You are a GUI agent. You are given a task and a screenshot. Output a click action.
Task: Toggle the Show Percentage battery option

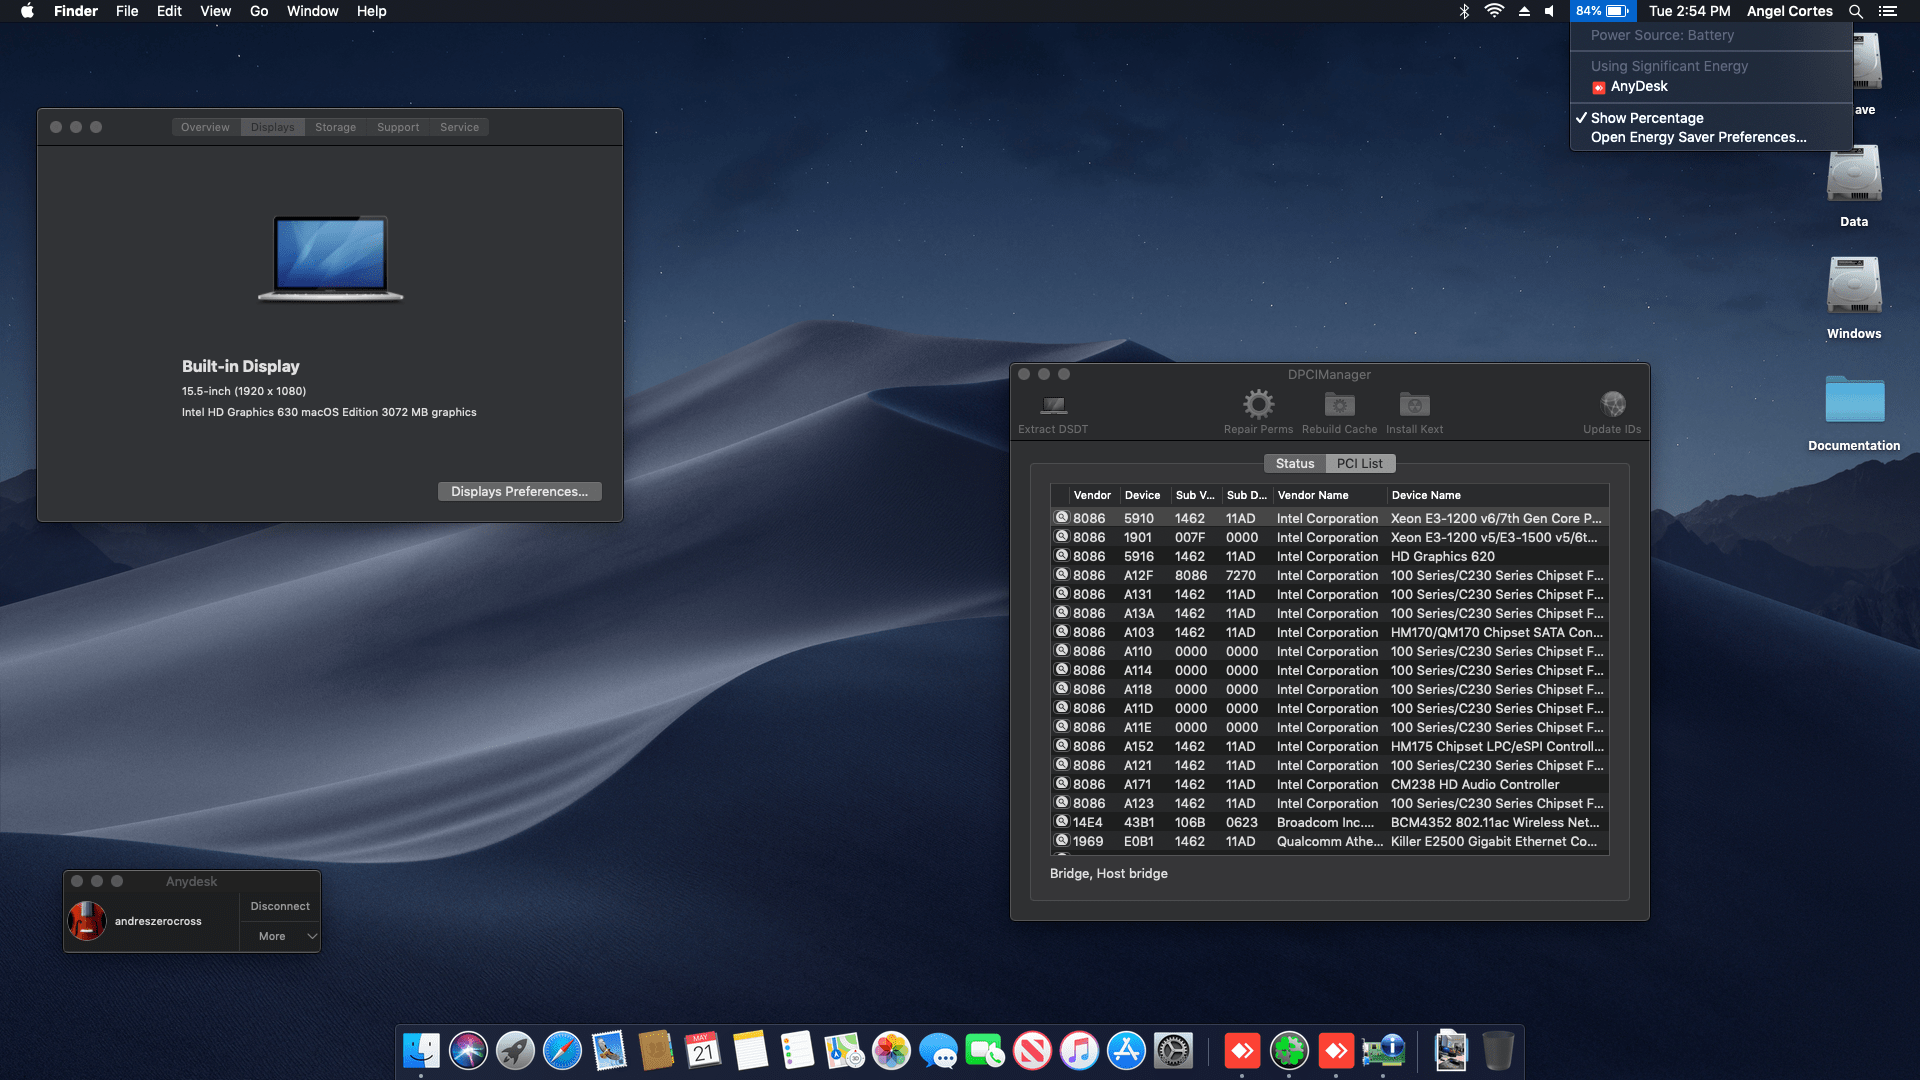point(1647,118)
